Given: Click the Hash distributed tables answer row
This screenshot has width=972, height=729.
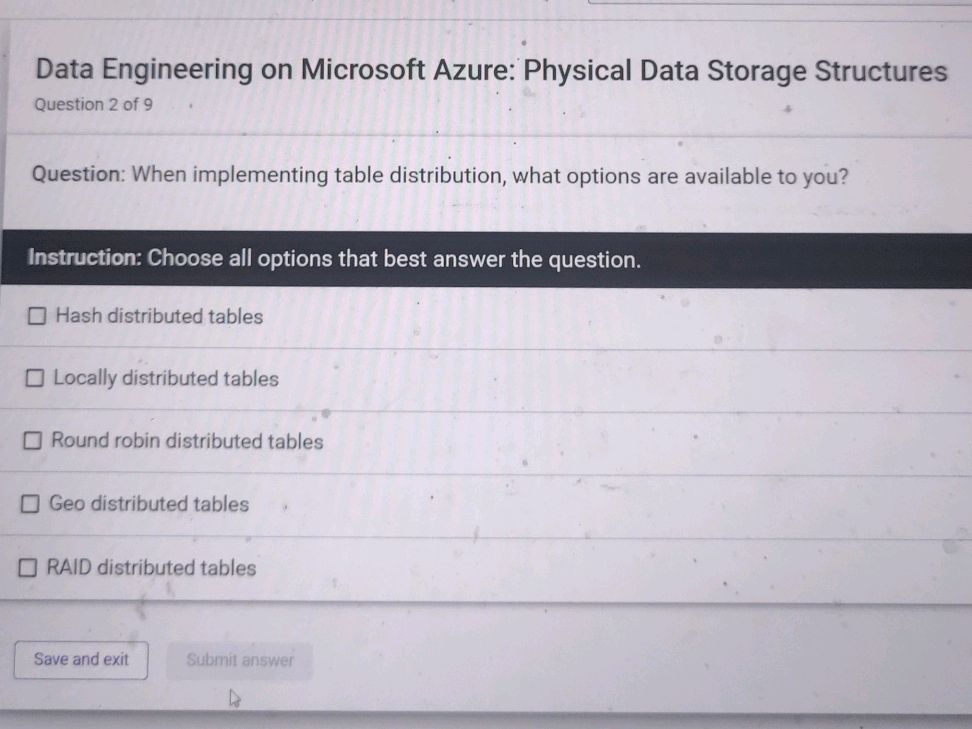Looking at the screenshot, I should coord(158,316).
